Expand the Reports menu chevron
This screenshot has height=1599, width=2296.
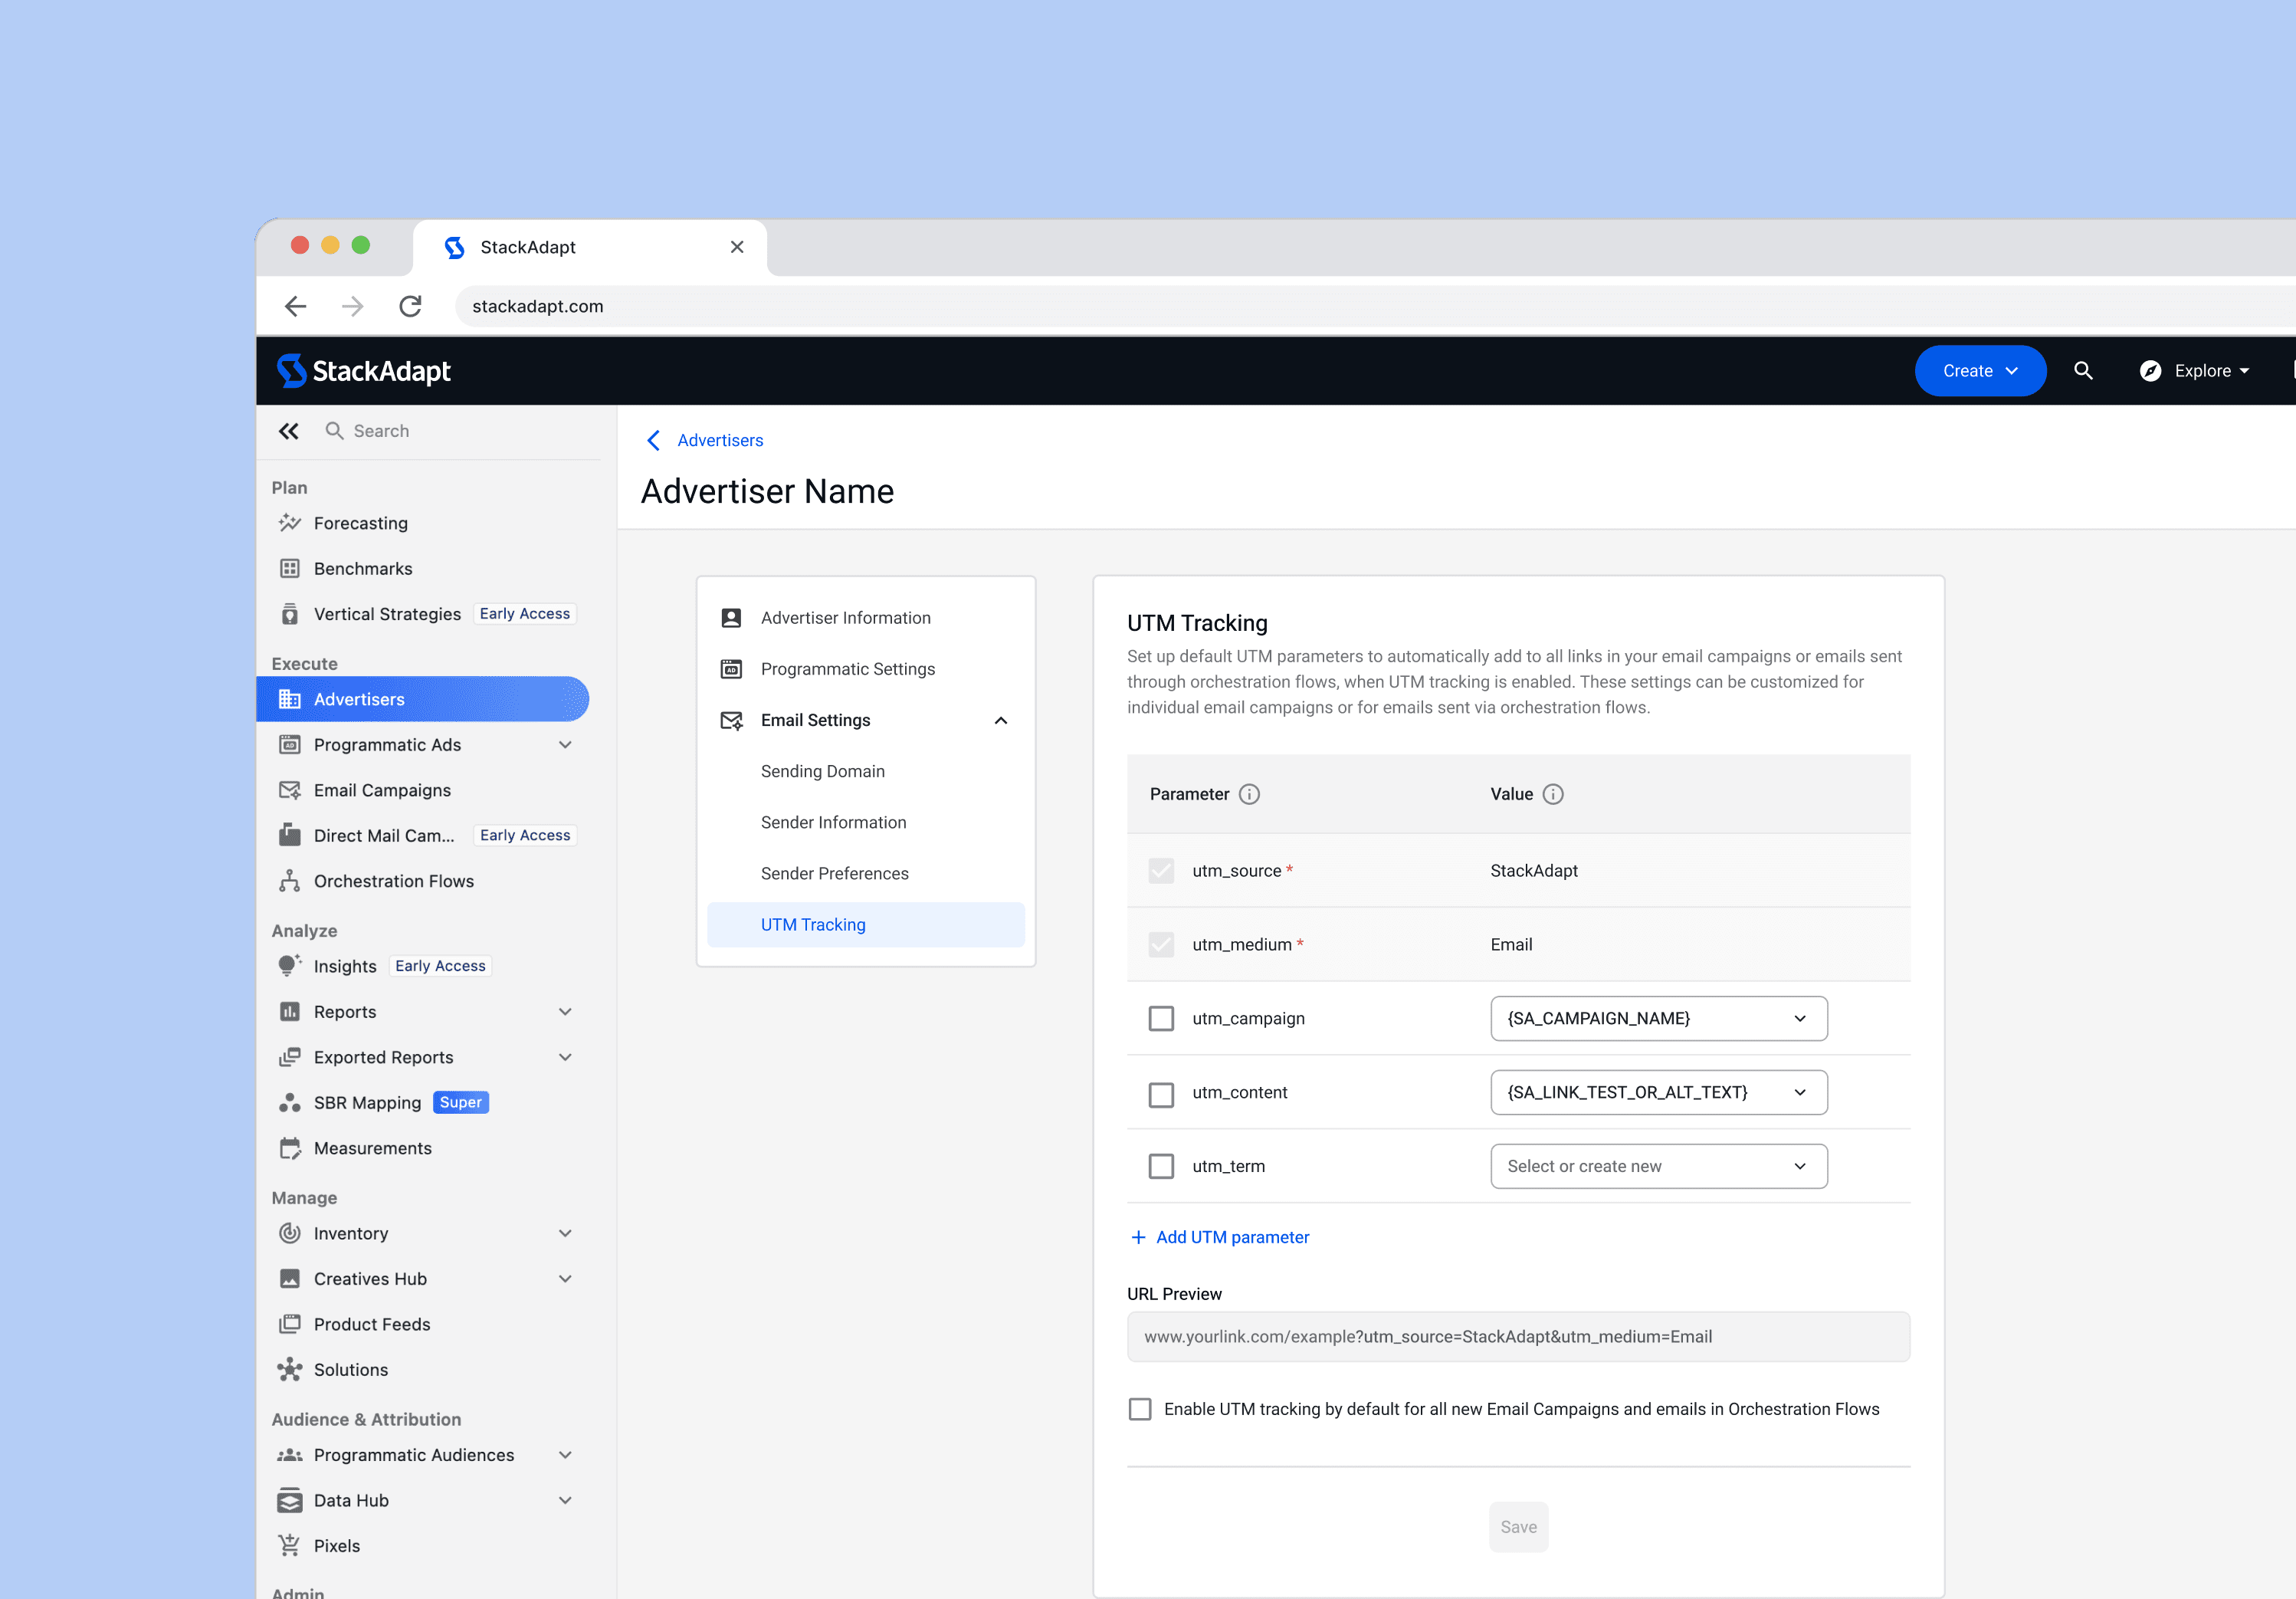tap(565, 1012)
